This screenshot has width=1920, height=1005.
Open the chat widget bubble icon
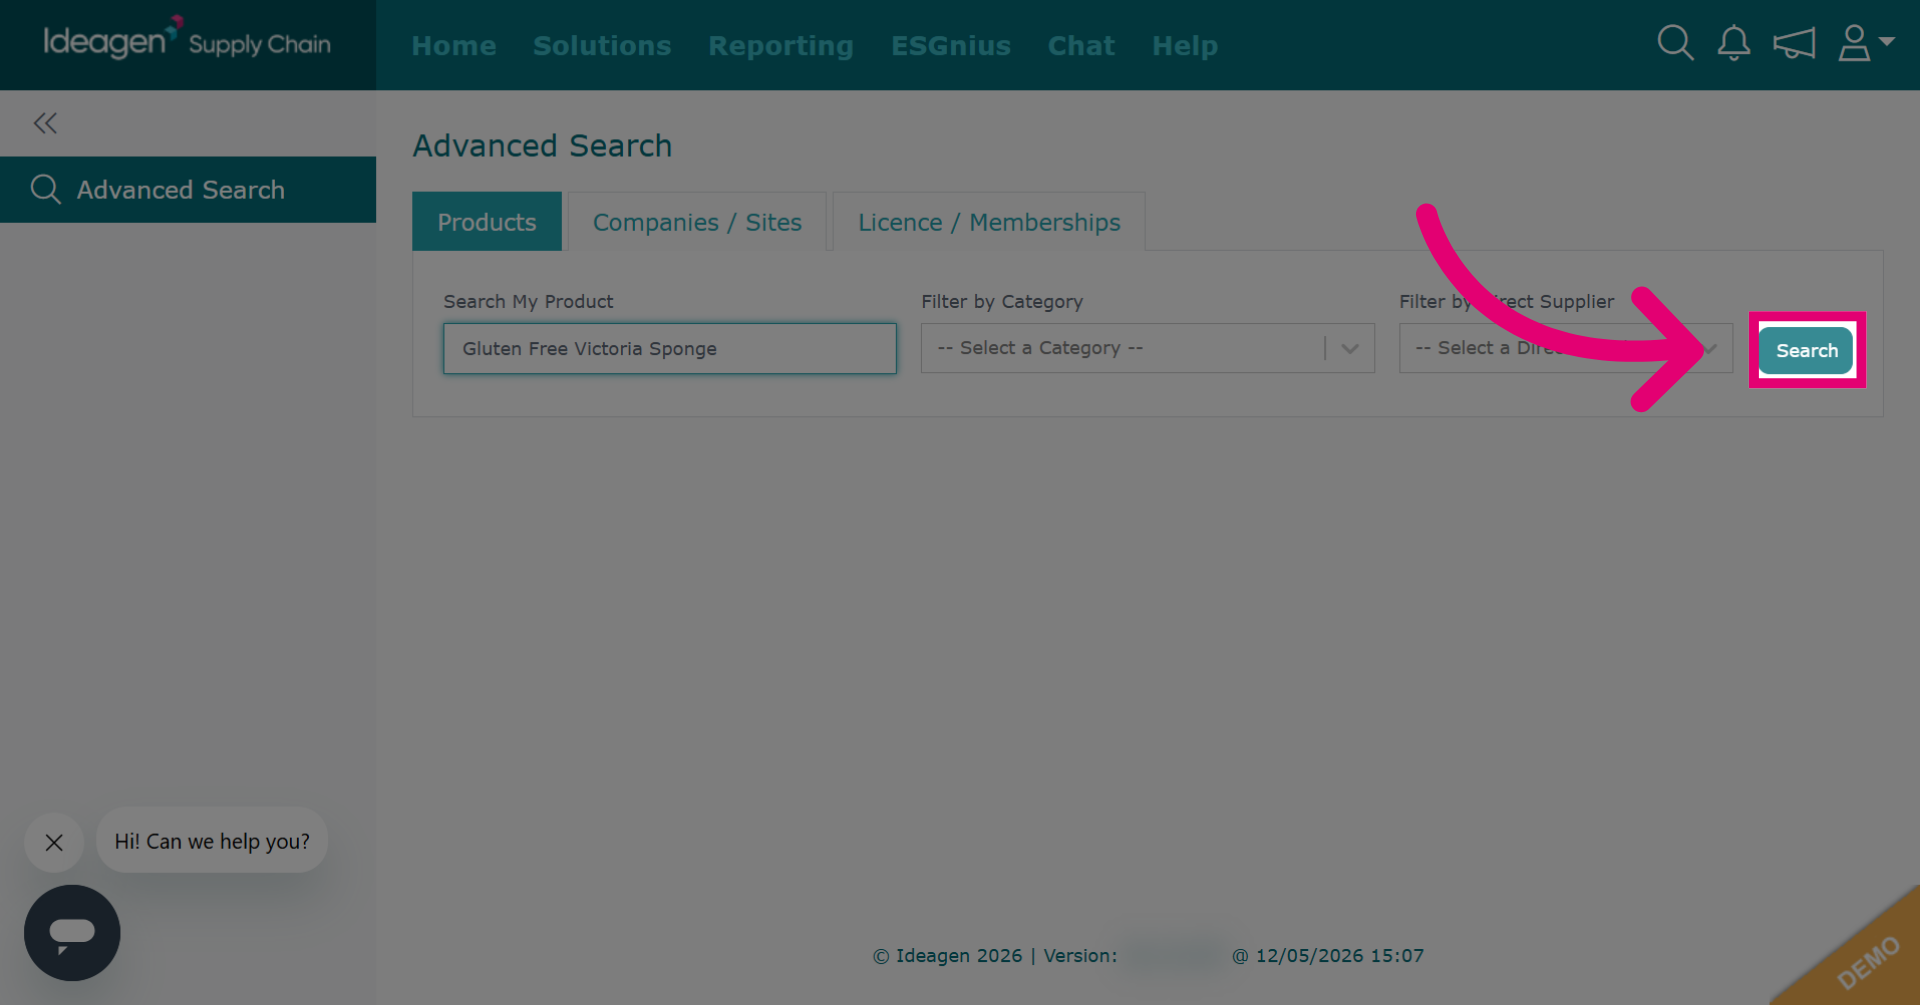pyautogui.click(x=72, y=933)
